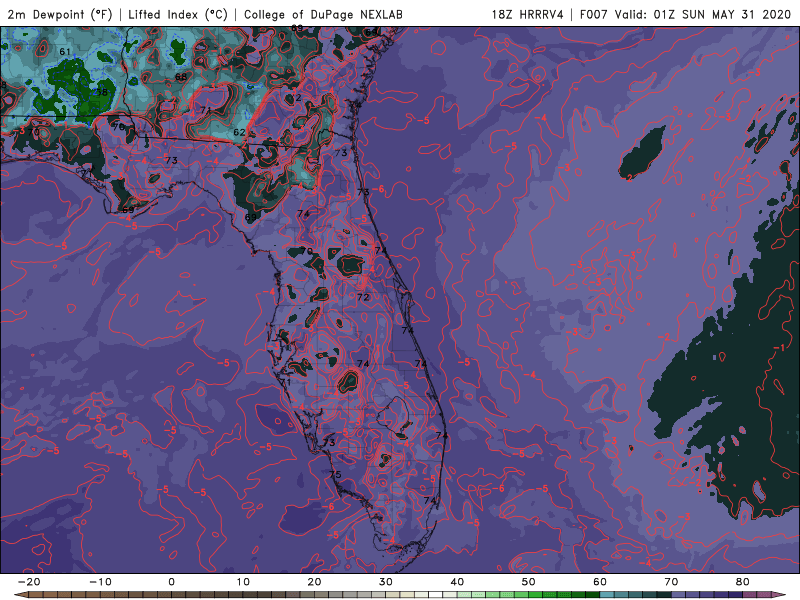Viewport: 800px width, 600px height.
Task: Select the "College of DuPage NEXLAB" text
Action: coord(323,15)
